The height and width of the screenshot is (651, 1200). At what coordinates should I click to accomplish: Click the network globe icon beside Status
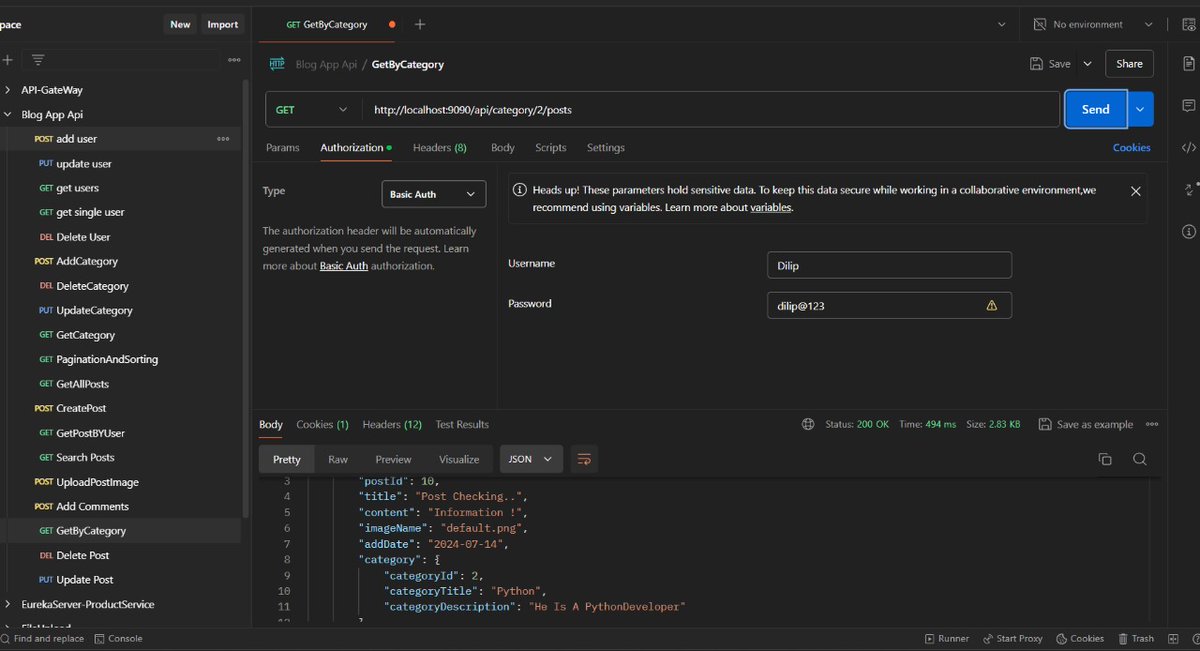point(808,424)
